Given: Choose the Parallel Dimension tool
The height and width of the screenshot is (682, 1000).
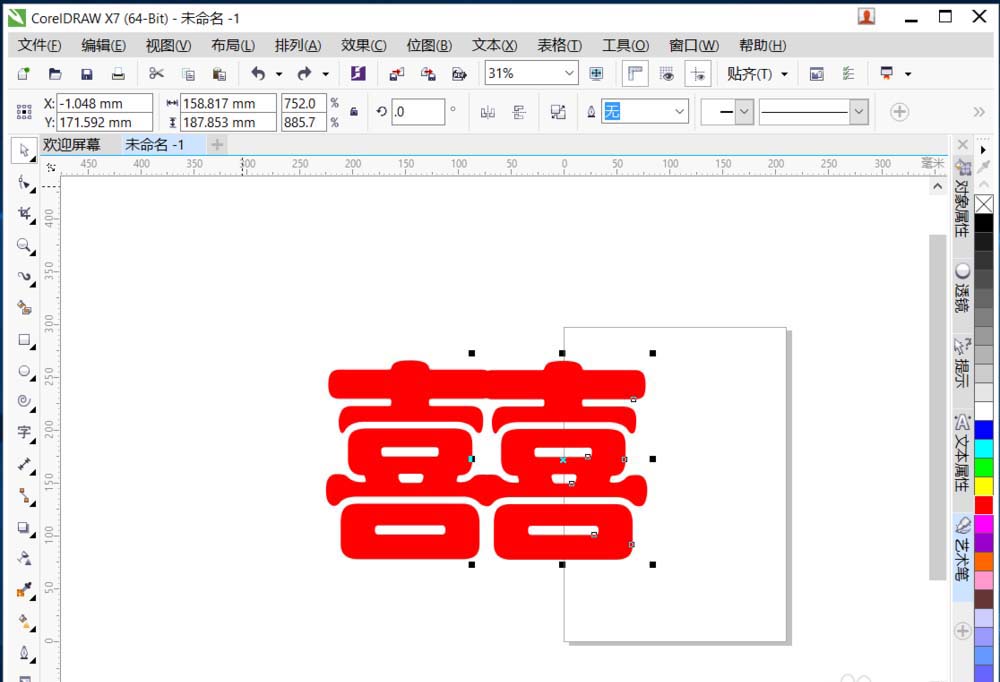Looking at the screenshot, I should point(24,464).
